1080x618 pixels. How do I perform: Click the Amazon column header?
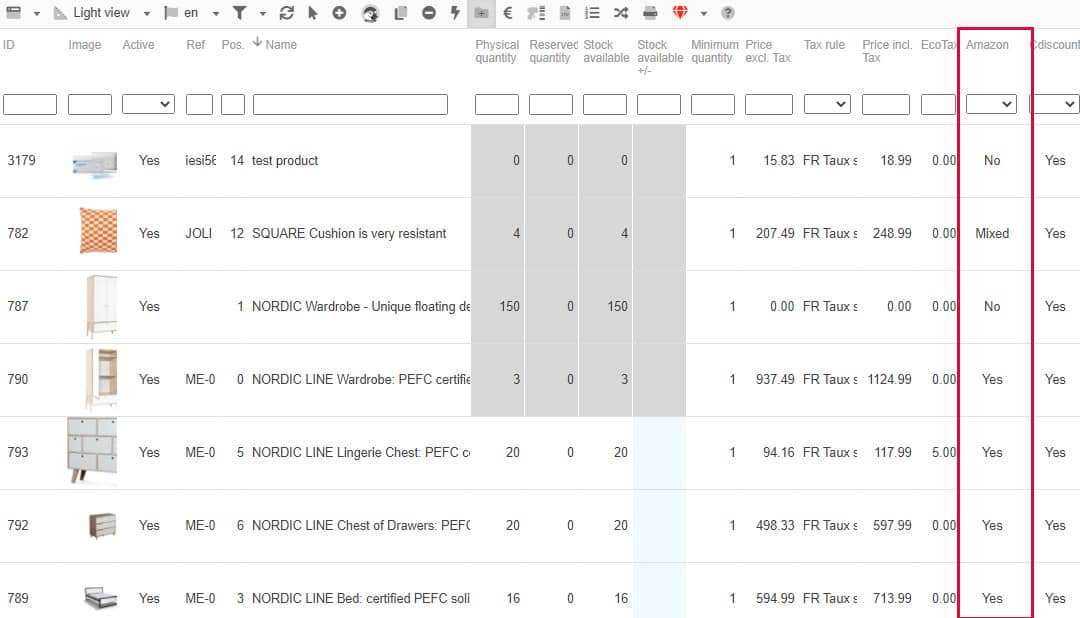987,45
